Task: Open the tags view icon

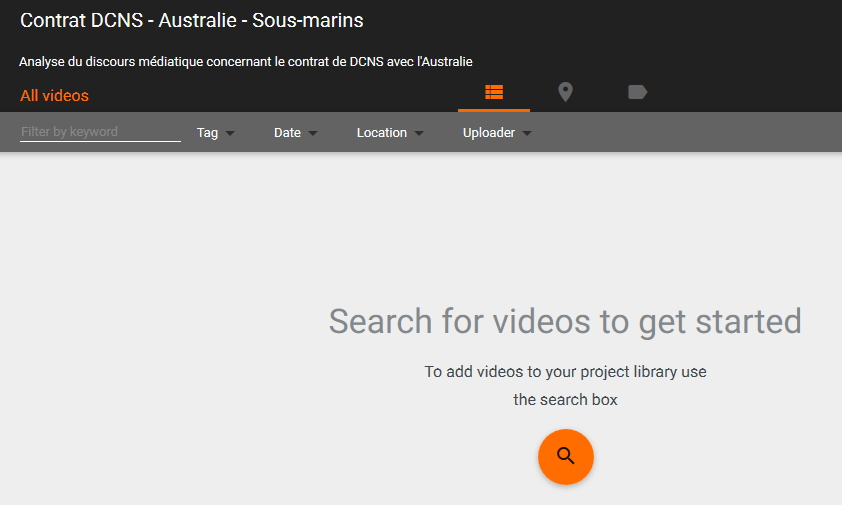Action: tap(637, 92)
